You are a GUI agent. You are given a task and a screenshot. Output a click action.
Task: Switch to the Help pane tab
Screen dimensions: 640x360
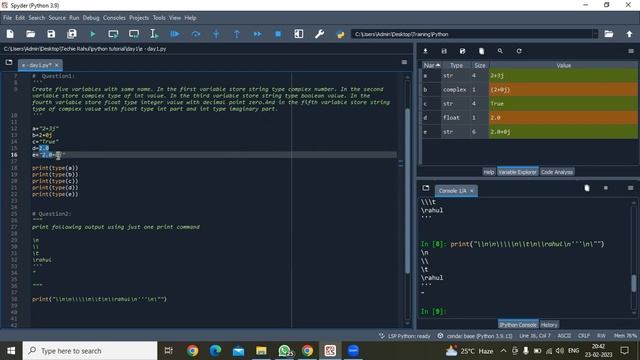[489, 172]
